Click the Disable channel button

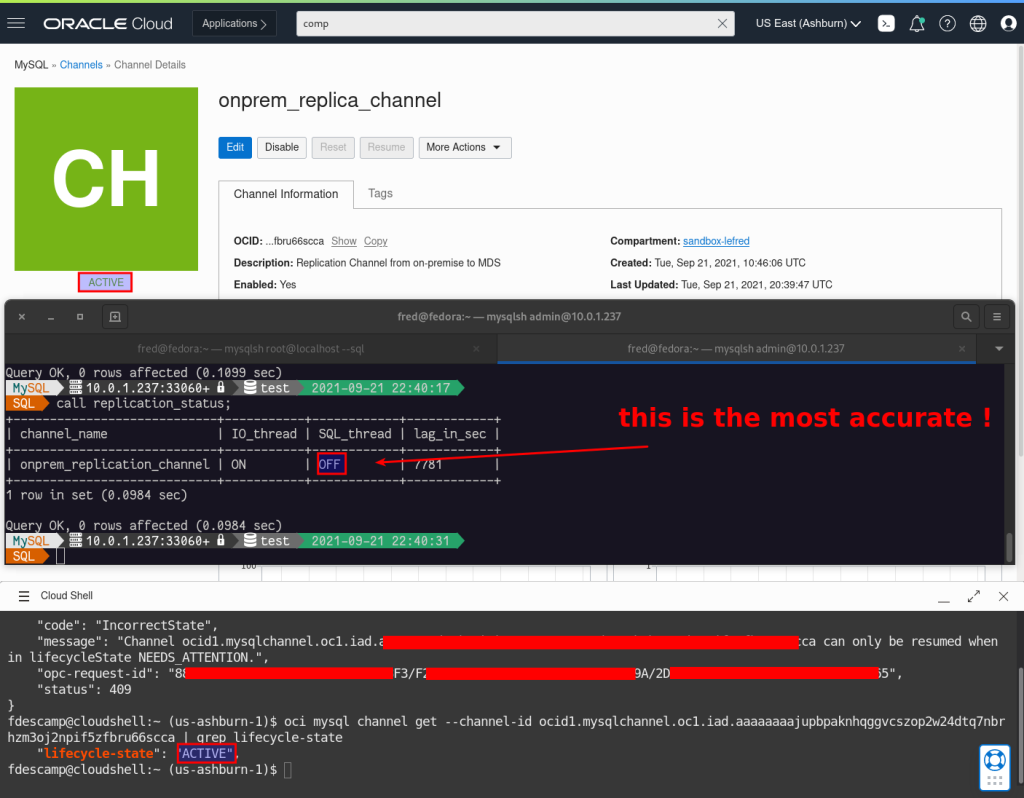pyautogui.click(x=281, y=148)
